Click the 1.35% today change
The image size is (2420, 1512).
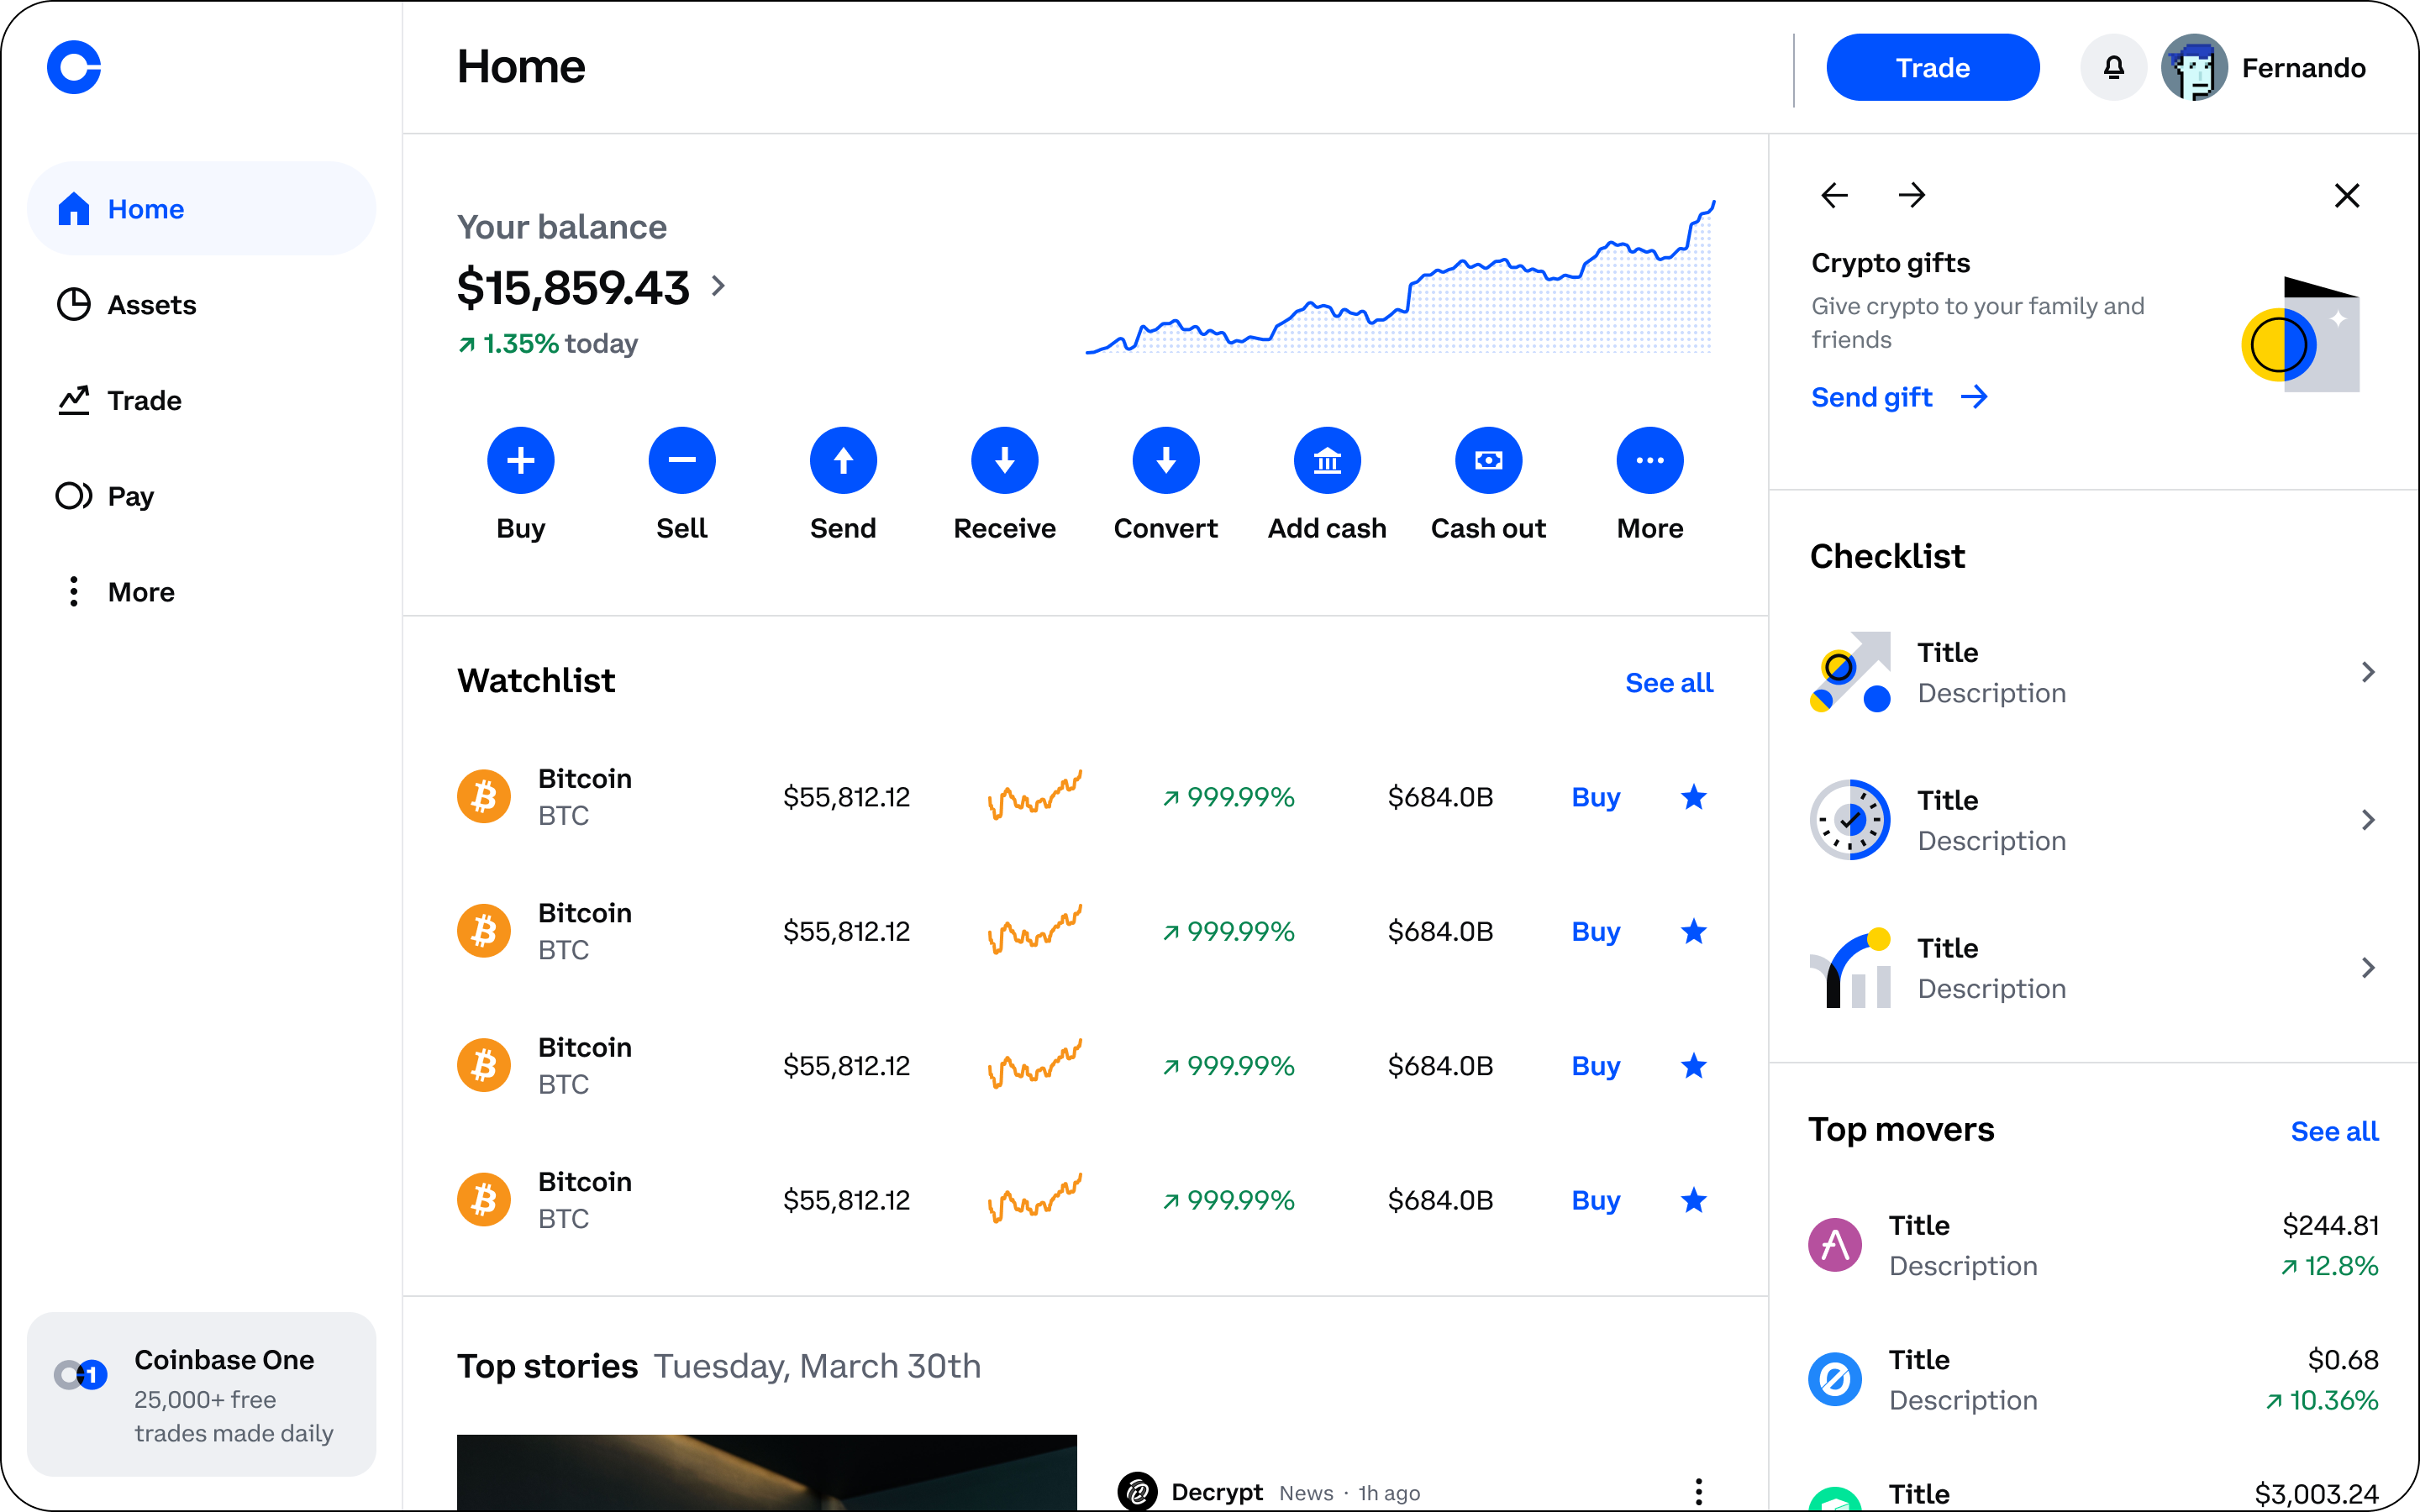548,344
